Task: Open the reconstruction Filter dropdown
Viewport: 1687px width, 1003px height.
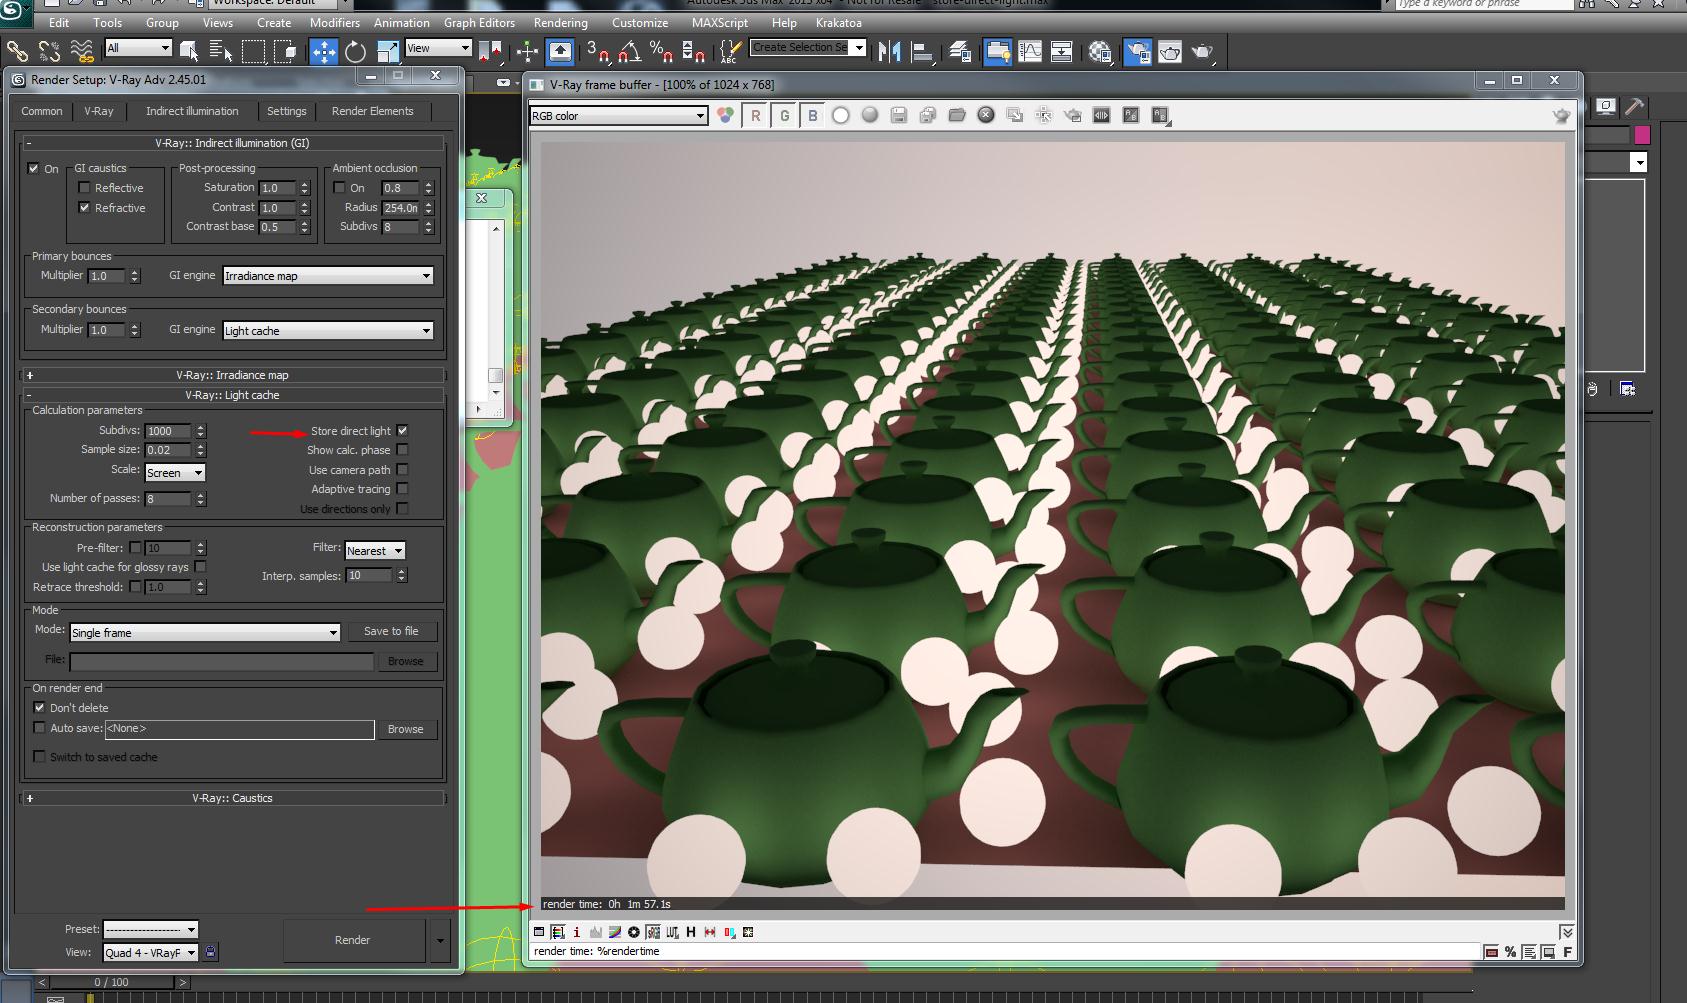Action: 375,550
